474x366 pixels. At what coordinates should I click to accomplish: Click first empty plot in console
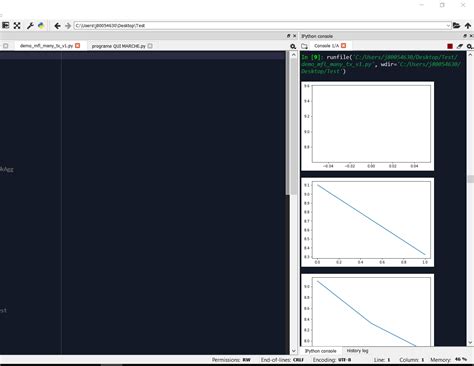tap(367, 126)
